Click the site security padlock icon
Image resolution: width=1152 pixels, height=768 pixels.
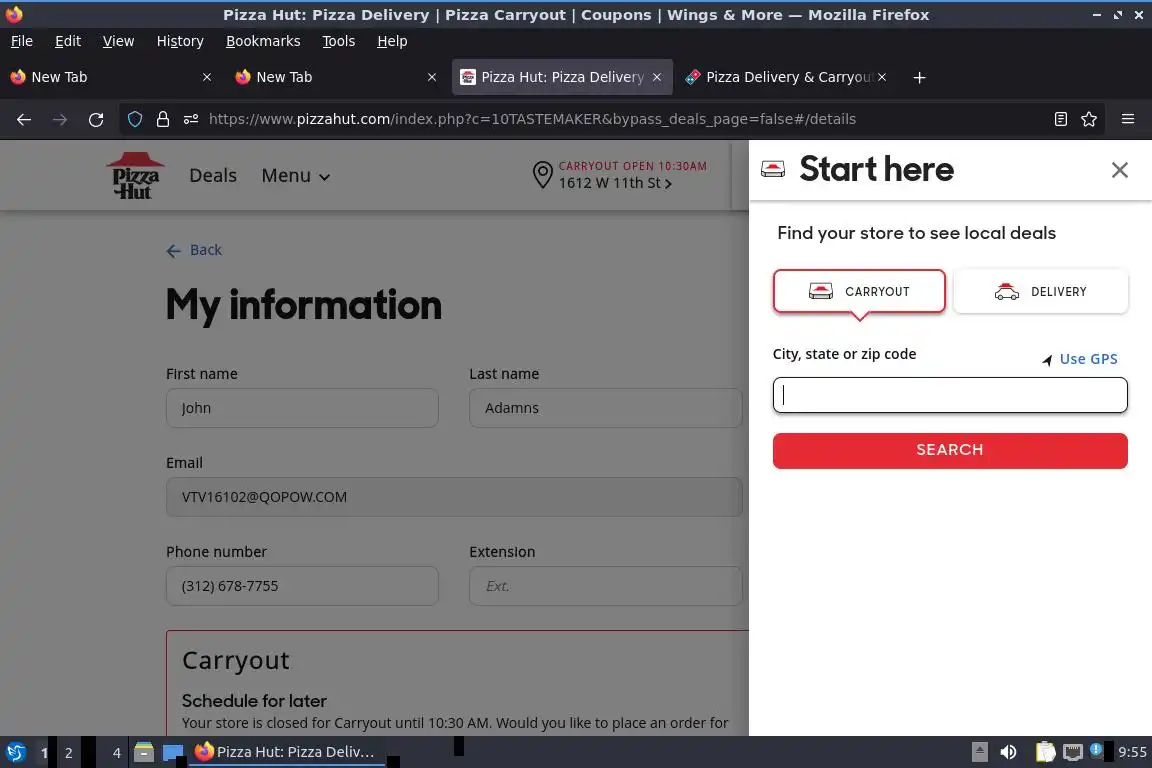tap(163, 119)
